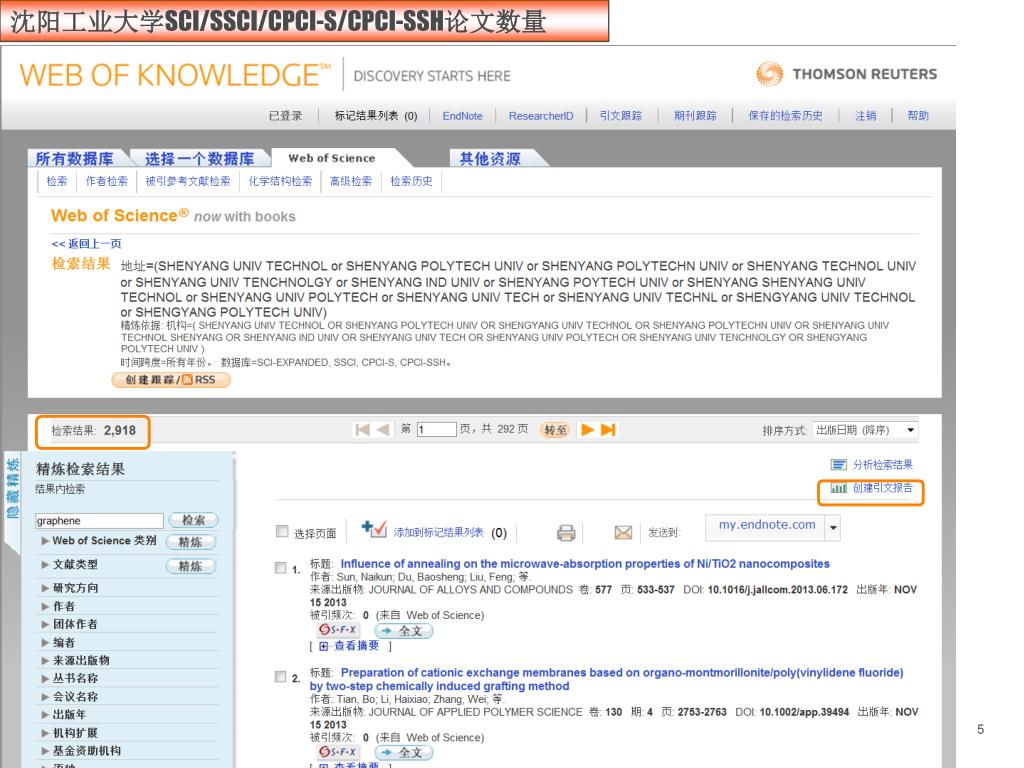The height and width of the screenshot is (768, 1024).
Task: Collapse the refine panel side tab
Action: 12,488
